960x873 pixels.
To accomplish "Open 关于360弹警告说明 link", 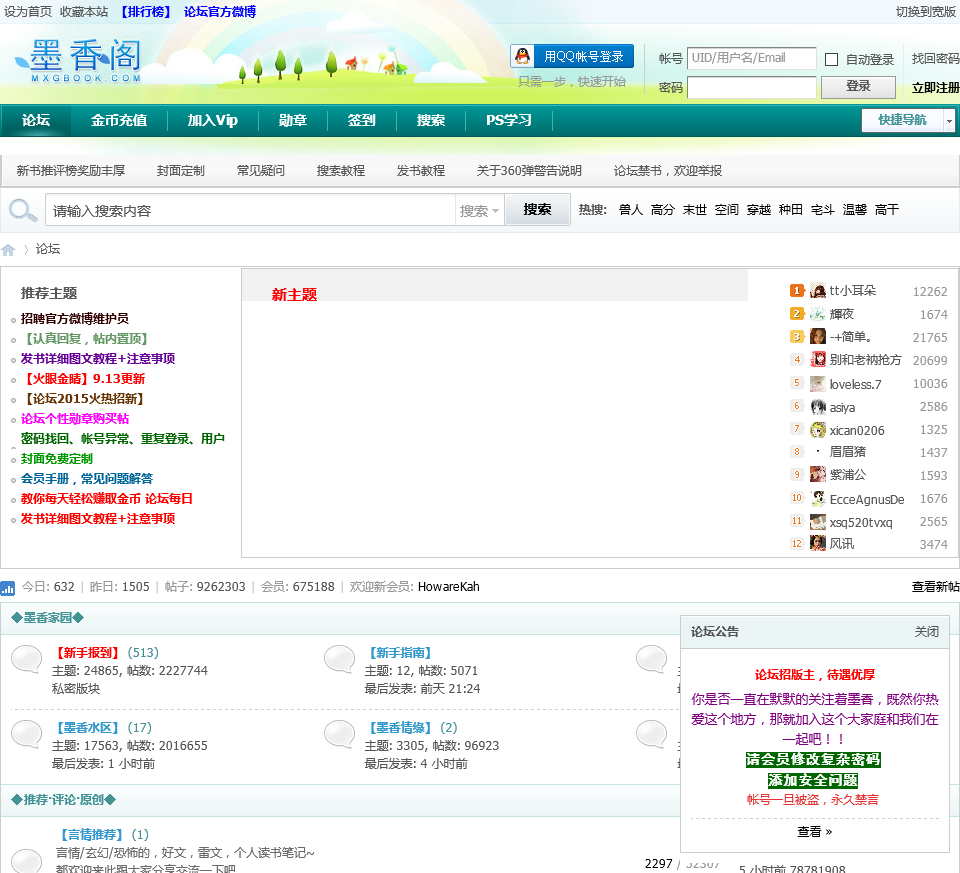I will [529, 171].
